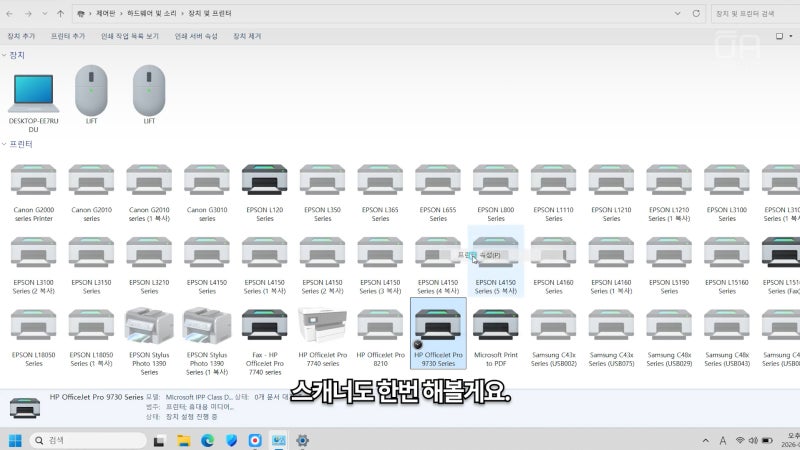This screenshot has width=800, height=450.
Task: Select the DESKTOP-EE7RUDU computer device
Action: tap(34, 102)
